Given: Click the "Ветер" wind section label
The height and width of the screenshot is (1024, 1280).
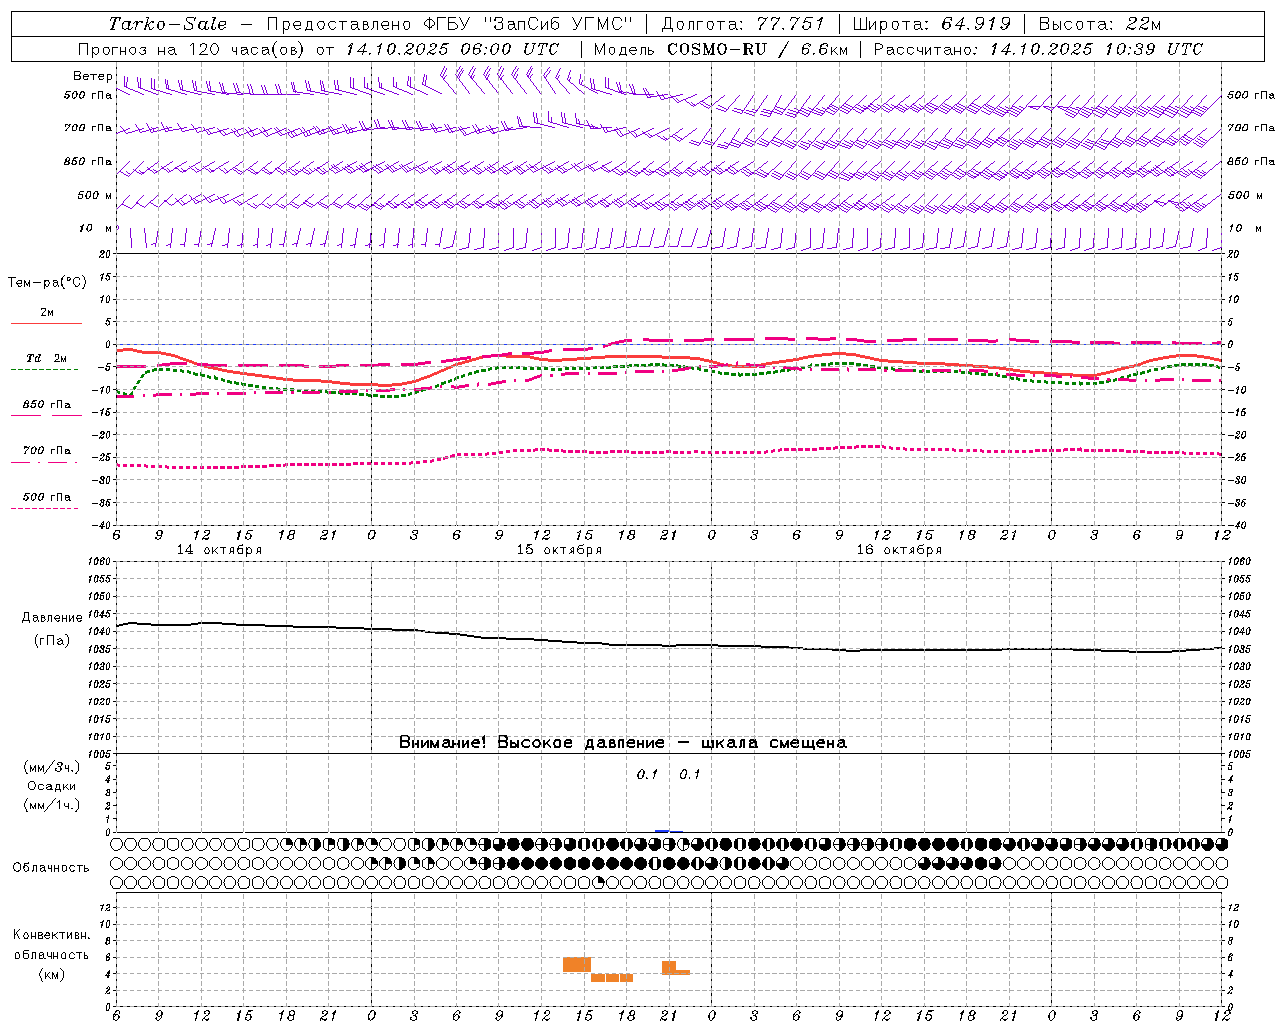Looking at the screenshot, I should [x=92, y=76].
